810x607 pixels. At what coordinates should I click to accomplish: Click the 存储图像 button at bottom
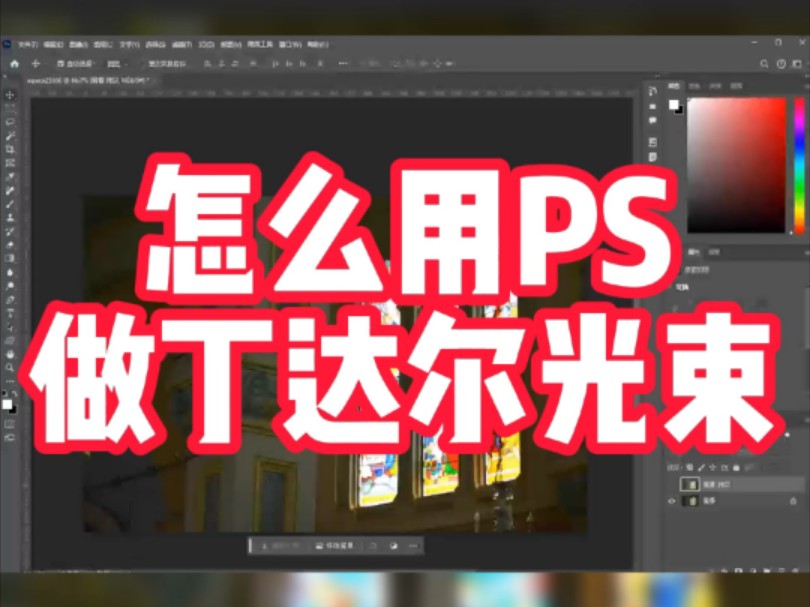[x=334, y=547]
